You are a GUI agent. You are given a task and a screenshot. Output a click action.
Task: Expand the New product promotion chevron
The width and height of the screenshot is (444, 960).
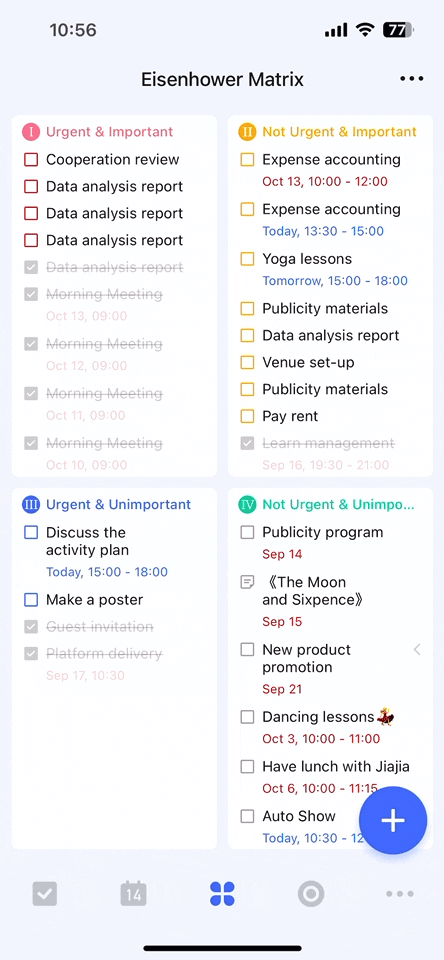(x=417, y=650)
